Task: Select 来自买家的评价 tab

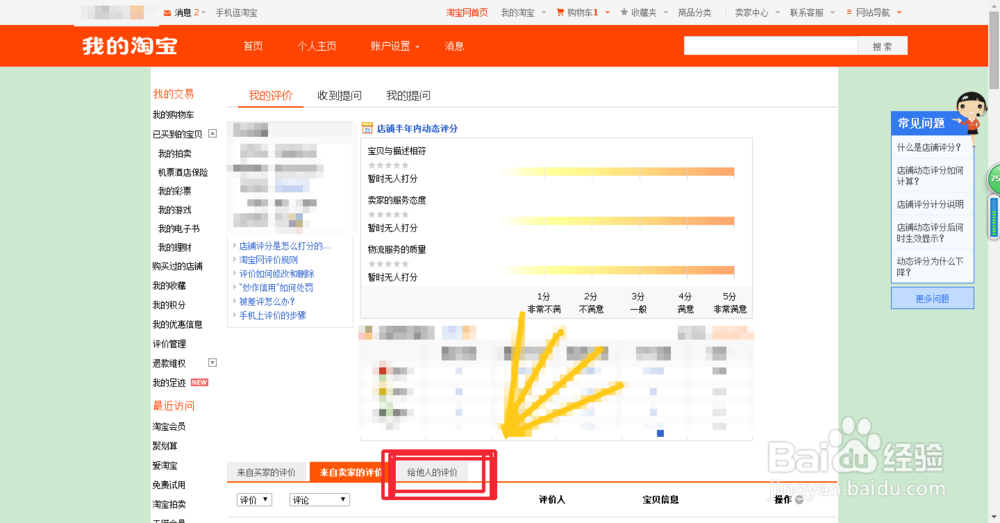Action: tap(267, 473)
